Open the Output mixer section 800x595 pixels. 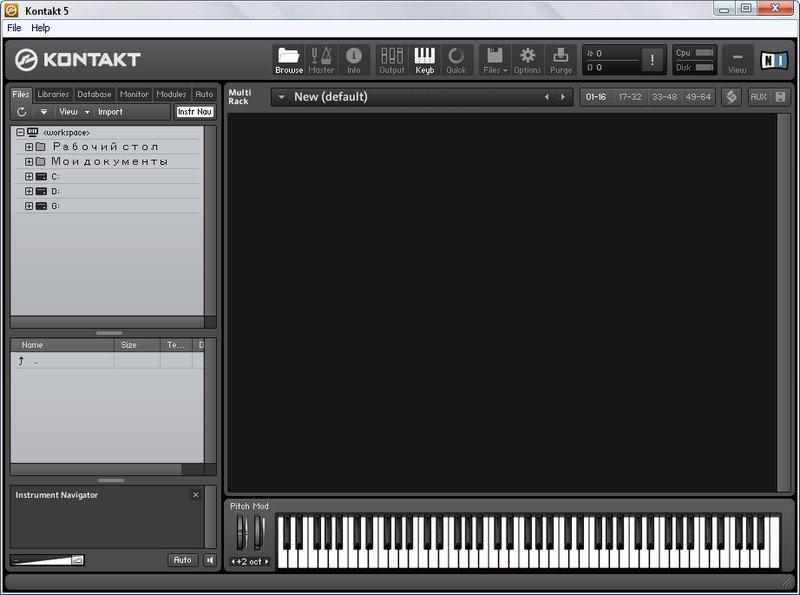392,59
